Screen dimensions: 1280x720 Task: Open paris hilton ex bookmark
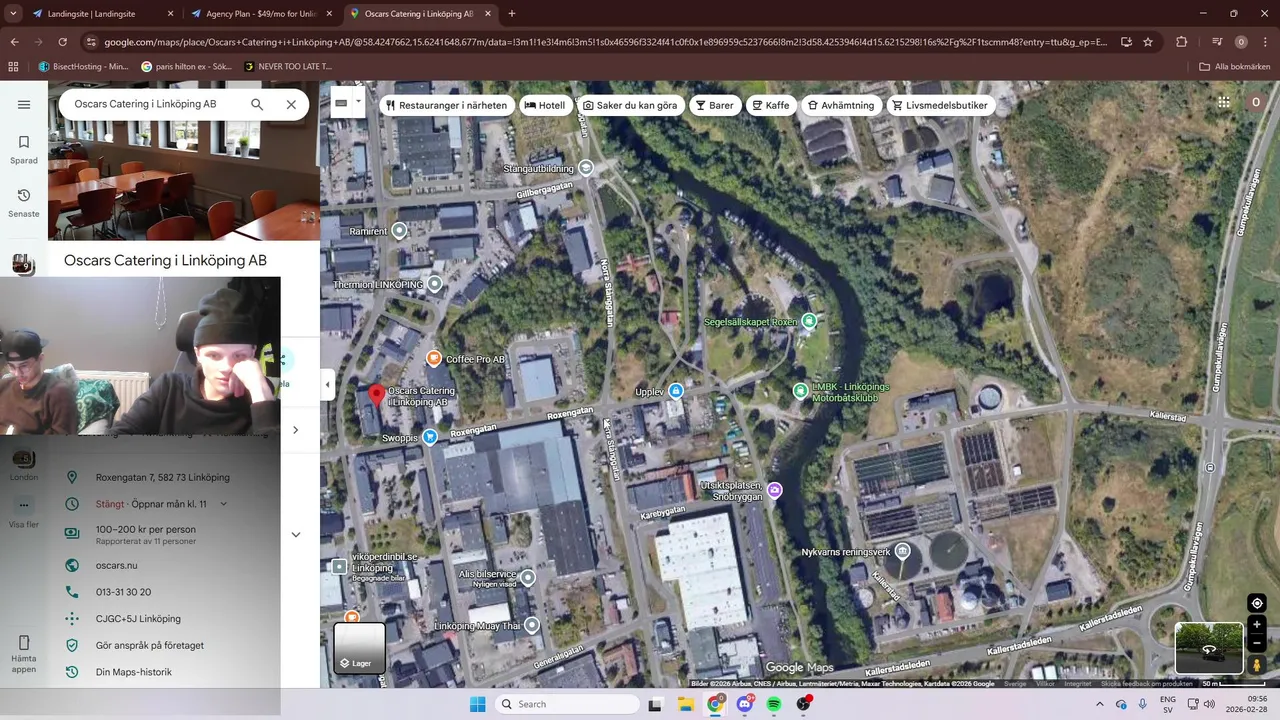point(188,67)
